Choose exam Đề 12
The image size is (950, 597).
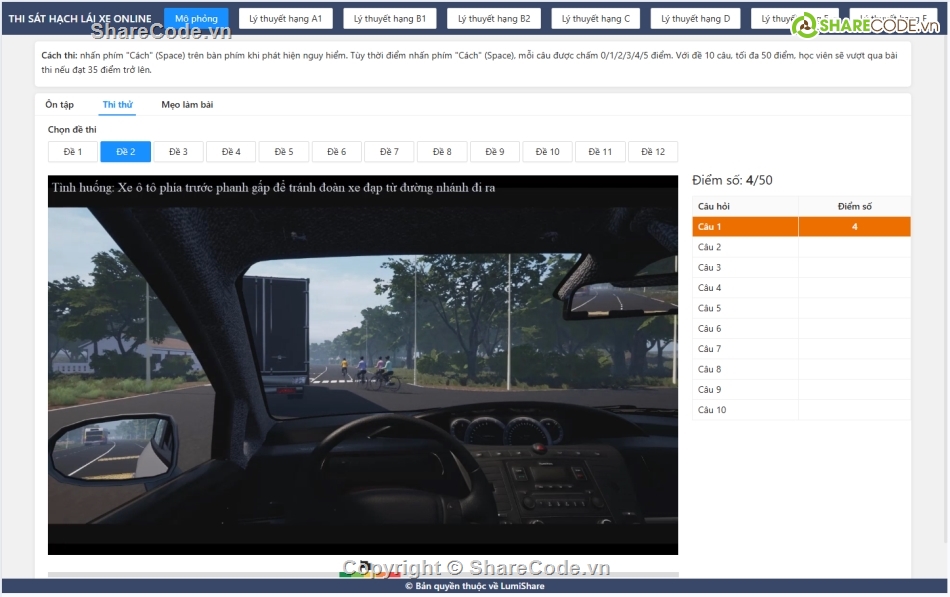coord(652,152)
